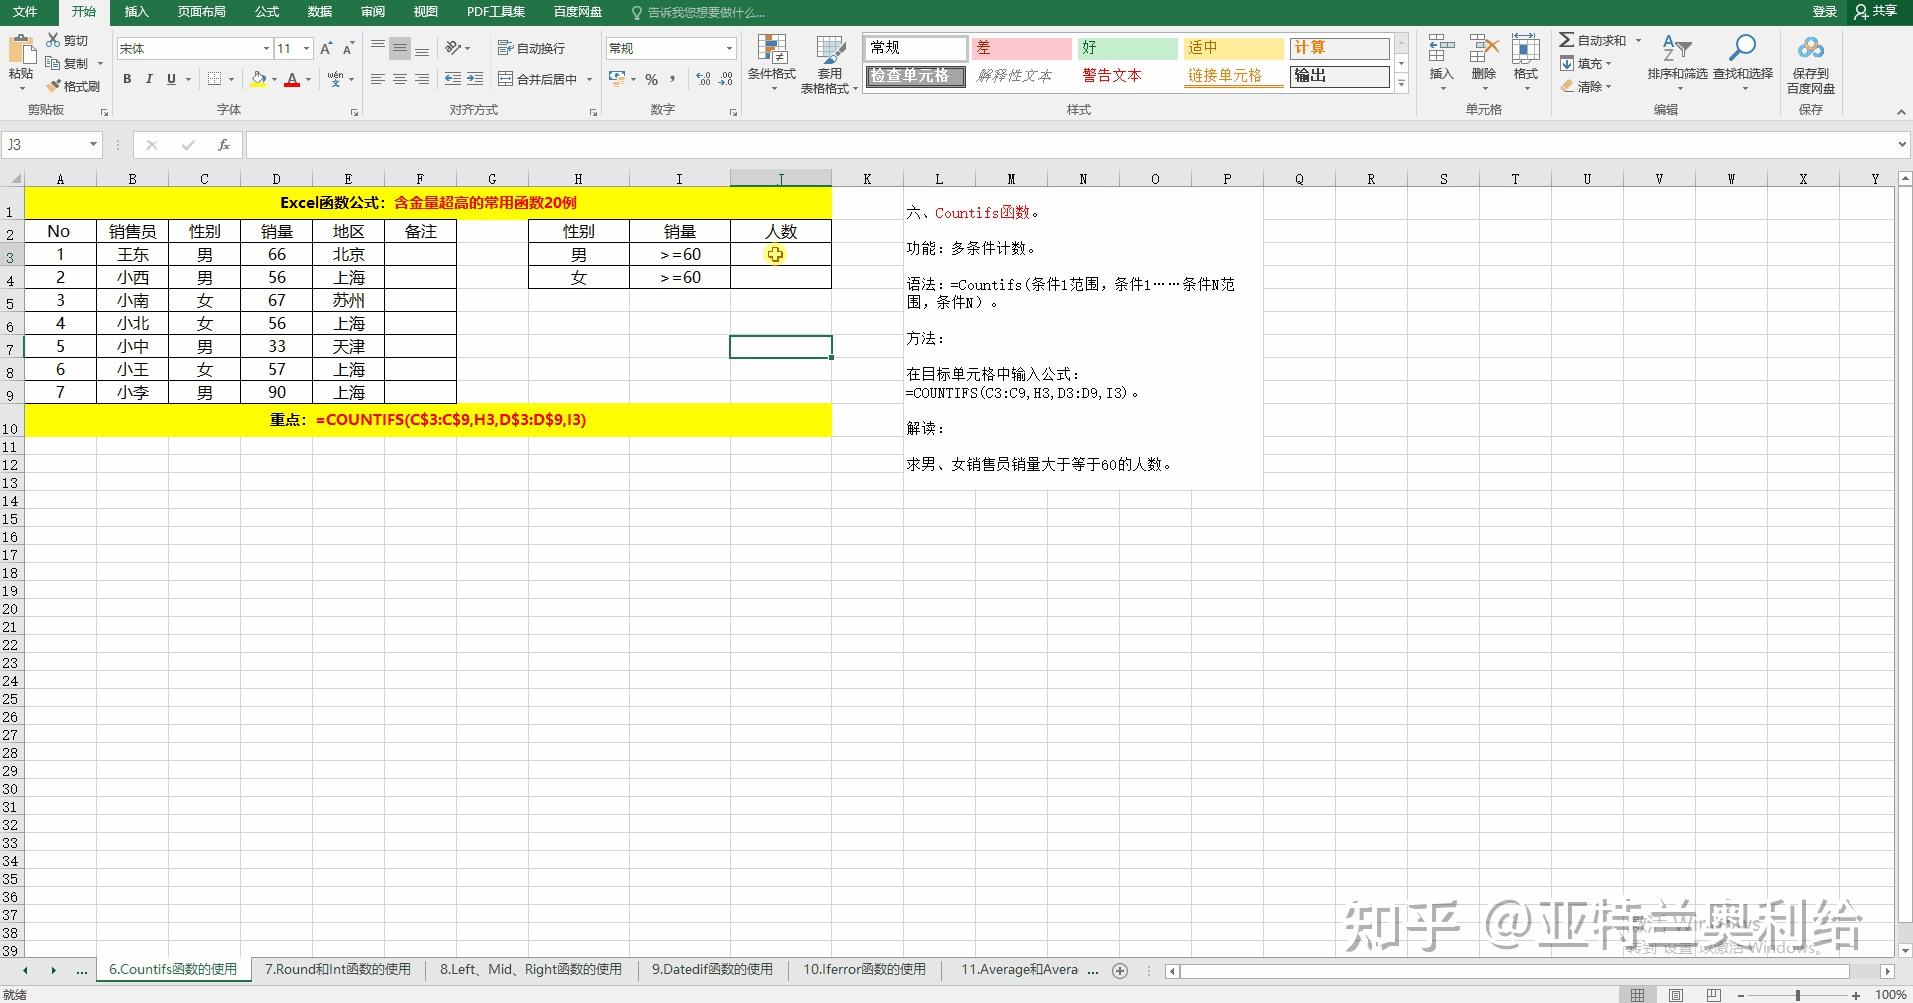1913x1003 pixels.
Task: Open sheet tab 9.Datedif函数的使用
Action: tap(712, 970)
